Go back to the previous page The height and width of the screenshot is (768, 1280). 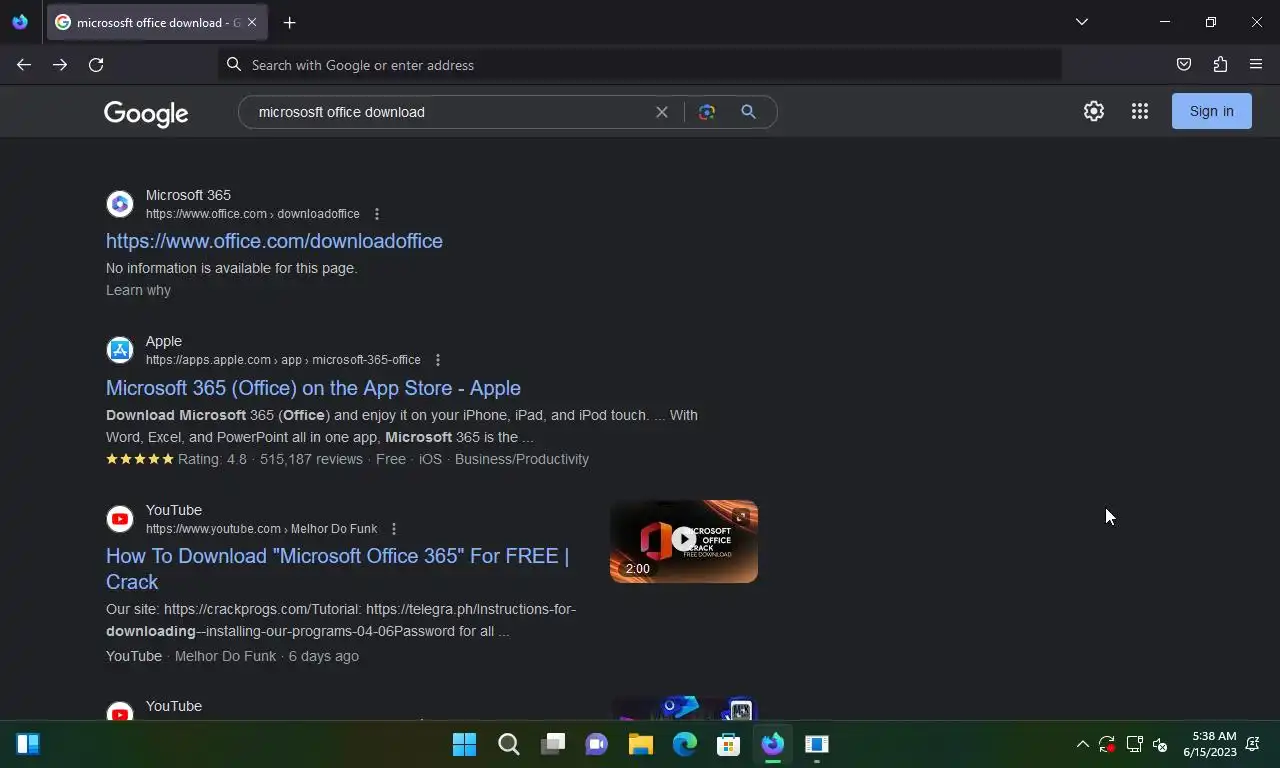pyautogui.click(x=24, y=65)
